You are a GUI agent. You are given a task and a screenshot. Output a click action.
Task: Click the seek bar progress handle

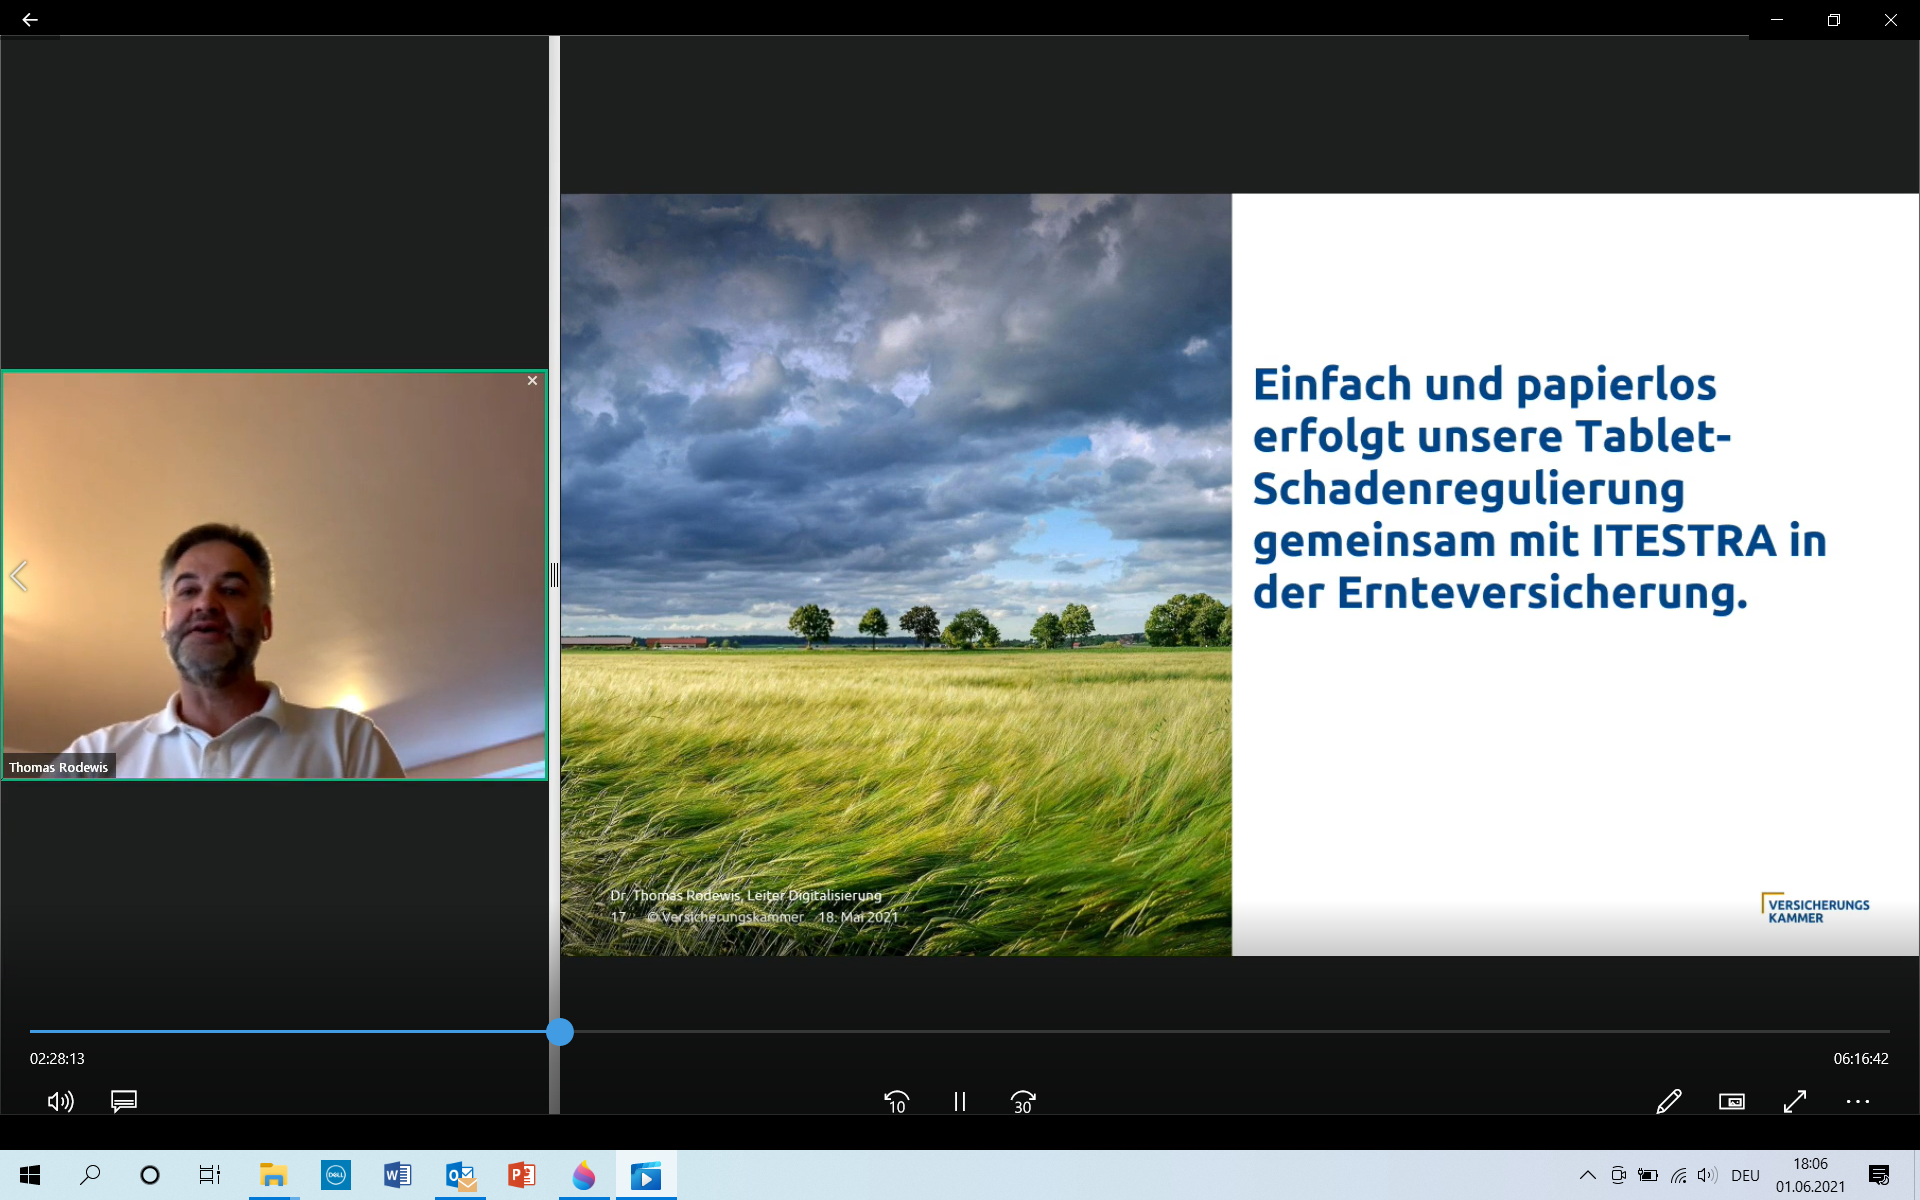[560, 1032]
